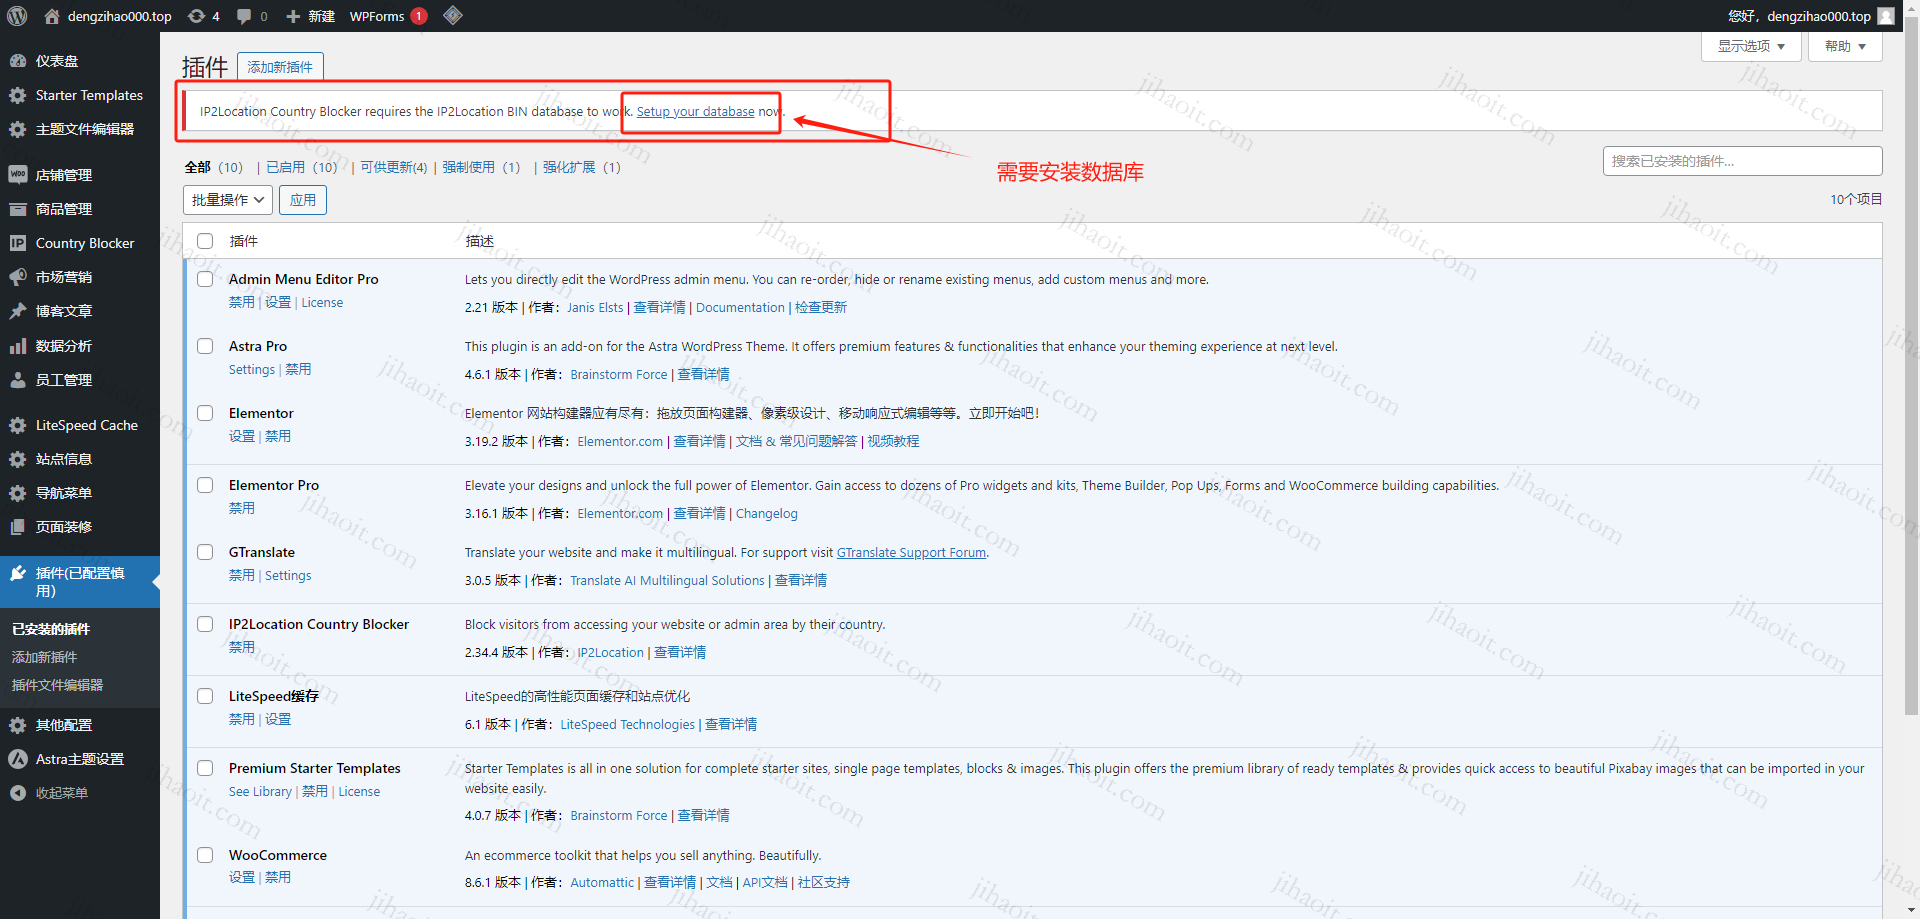The height and width of the screenshot is (919, 1920).
Task: Check the Premium Starter Templates checkbox
Action: pos(205,768)
